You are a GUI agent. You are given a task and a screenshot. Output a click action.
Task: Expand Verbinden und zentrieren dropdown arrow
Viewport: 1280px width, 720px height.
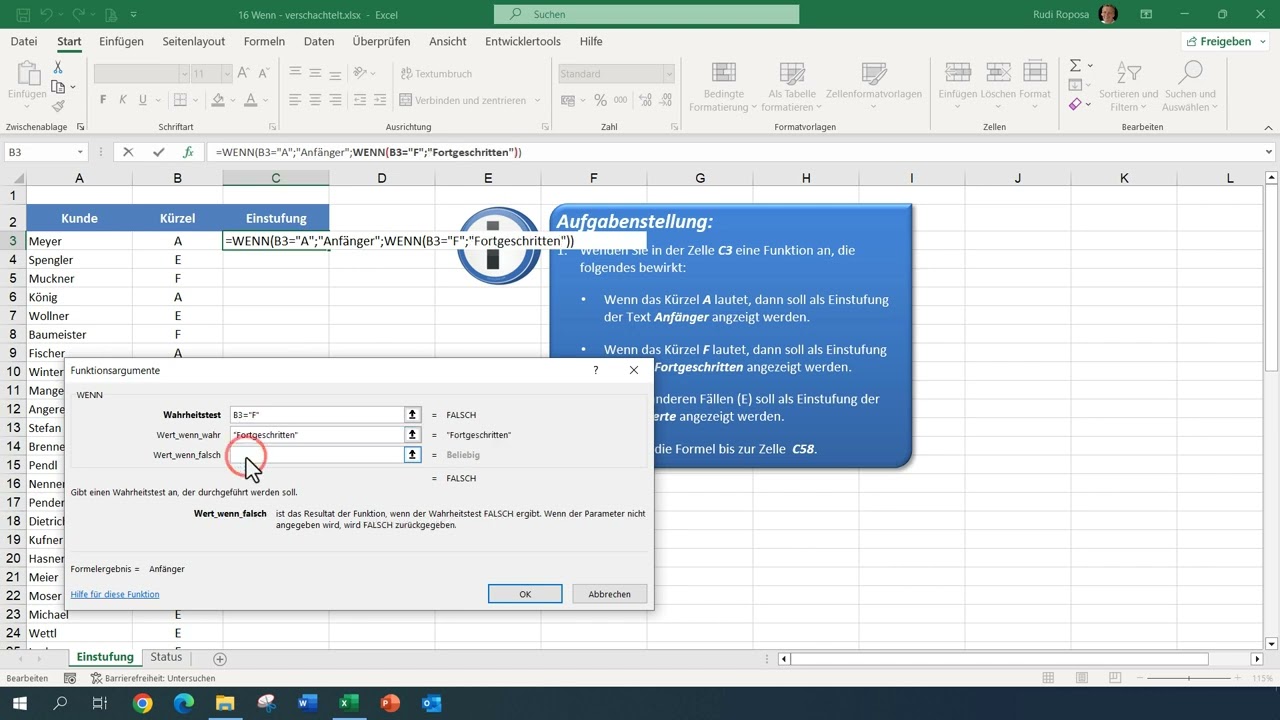coord(537,100)
